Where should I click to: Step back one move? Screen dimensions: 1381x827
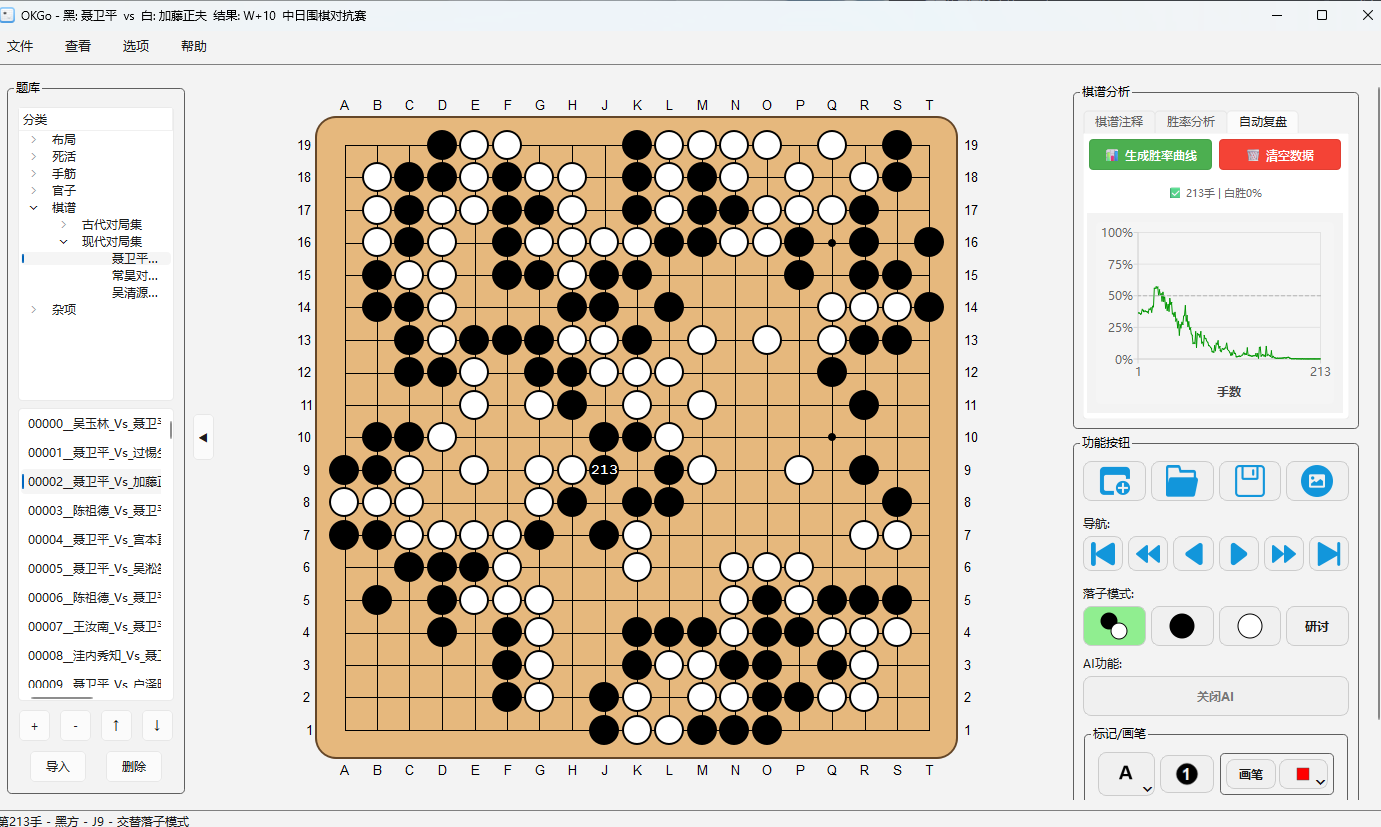pos(1193,553)
